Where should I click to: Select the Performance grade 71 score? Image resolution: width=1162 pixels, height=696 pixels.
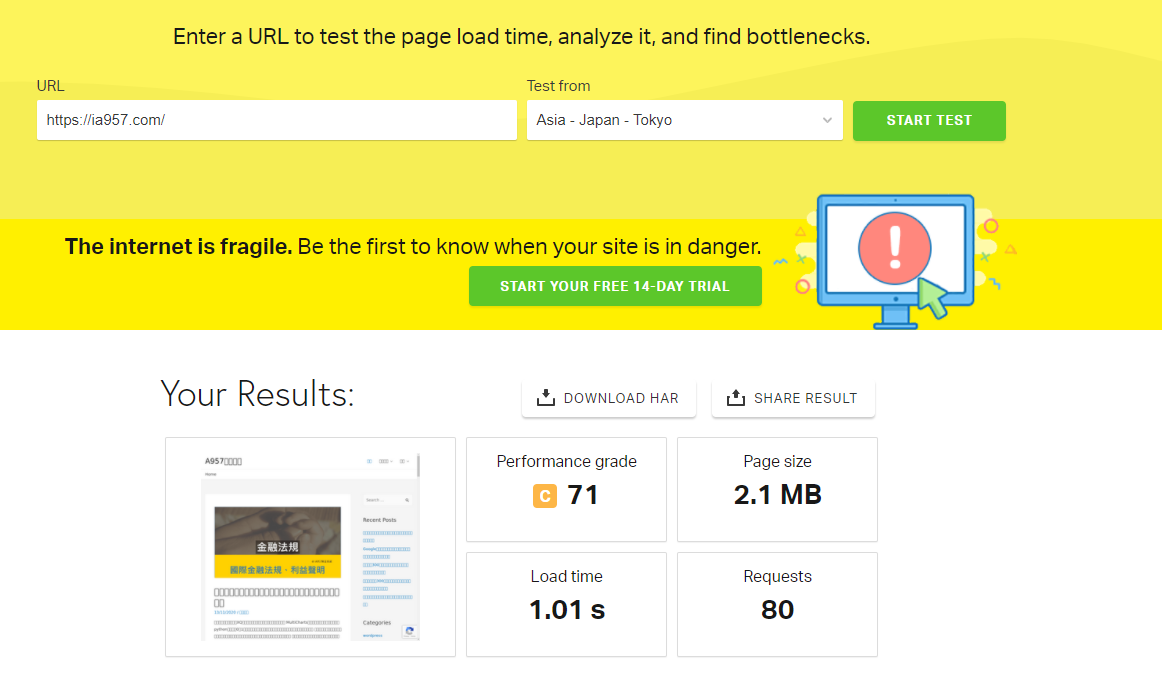tap(583, 495)
